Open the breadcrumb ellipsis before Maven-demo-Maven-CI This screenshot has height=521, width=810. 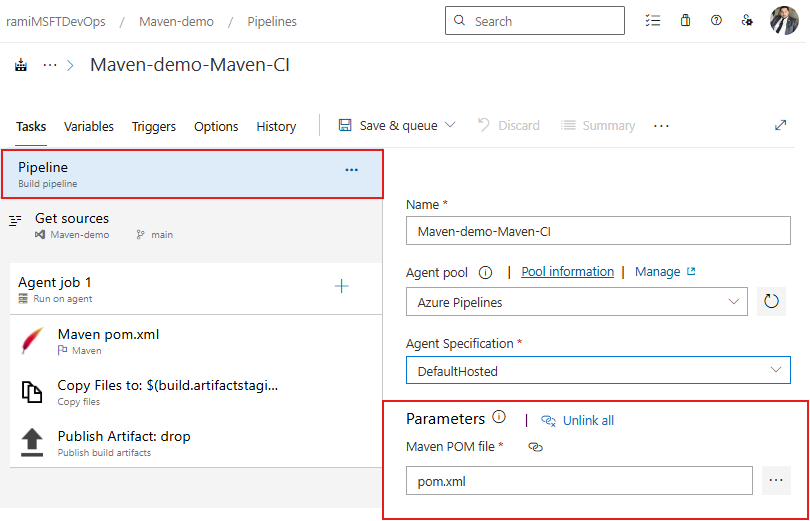50,65
